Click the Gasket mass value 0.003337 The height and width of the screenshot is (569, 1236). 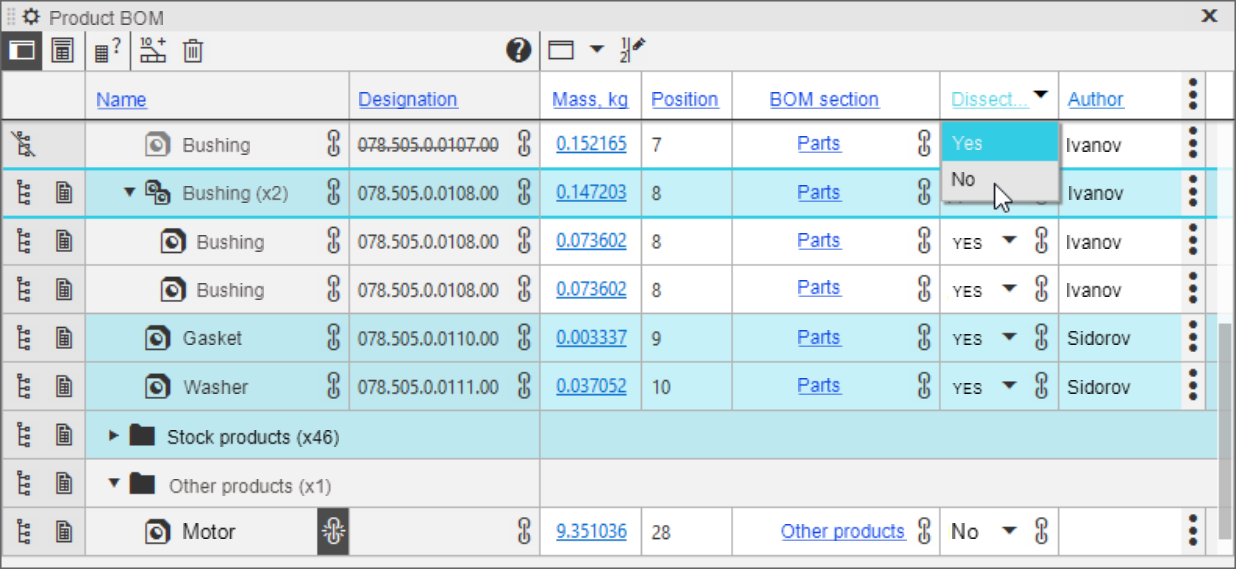click(x=591, y=338)
